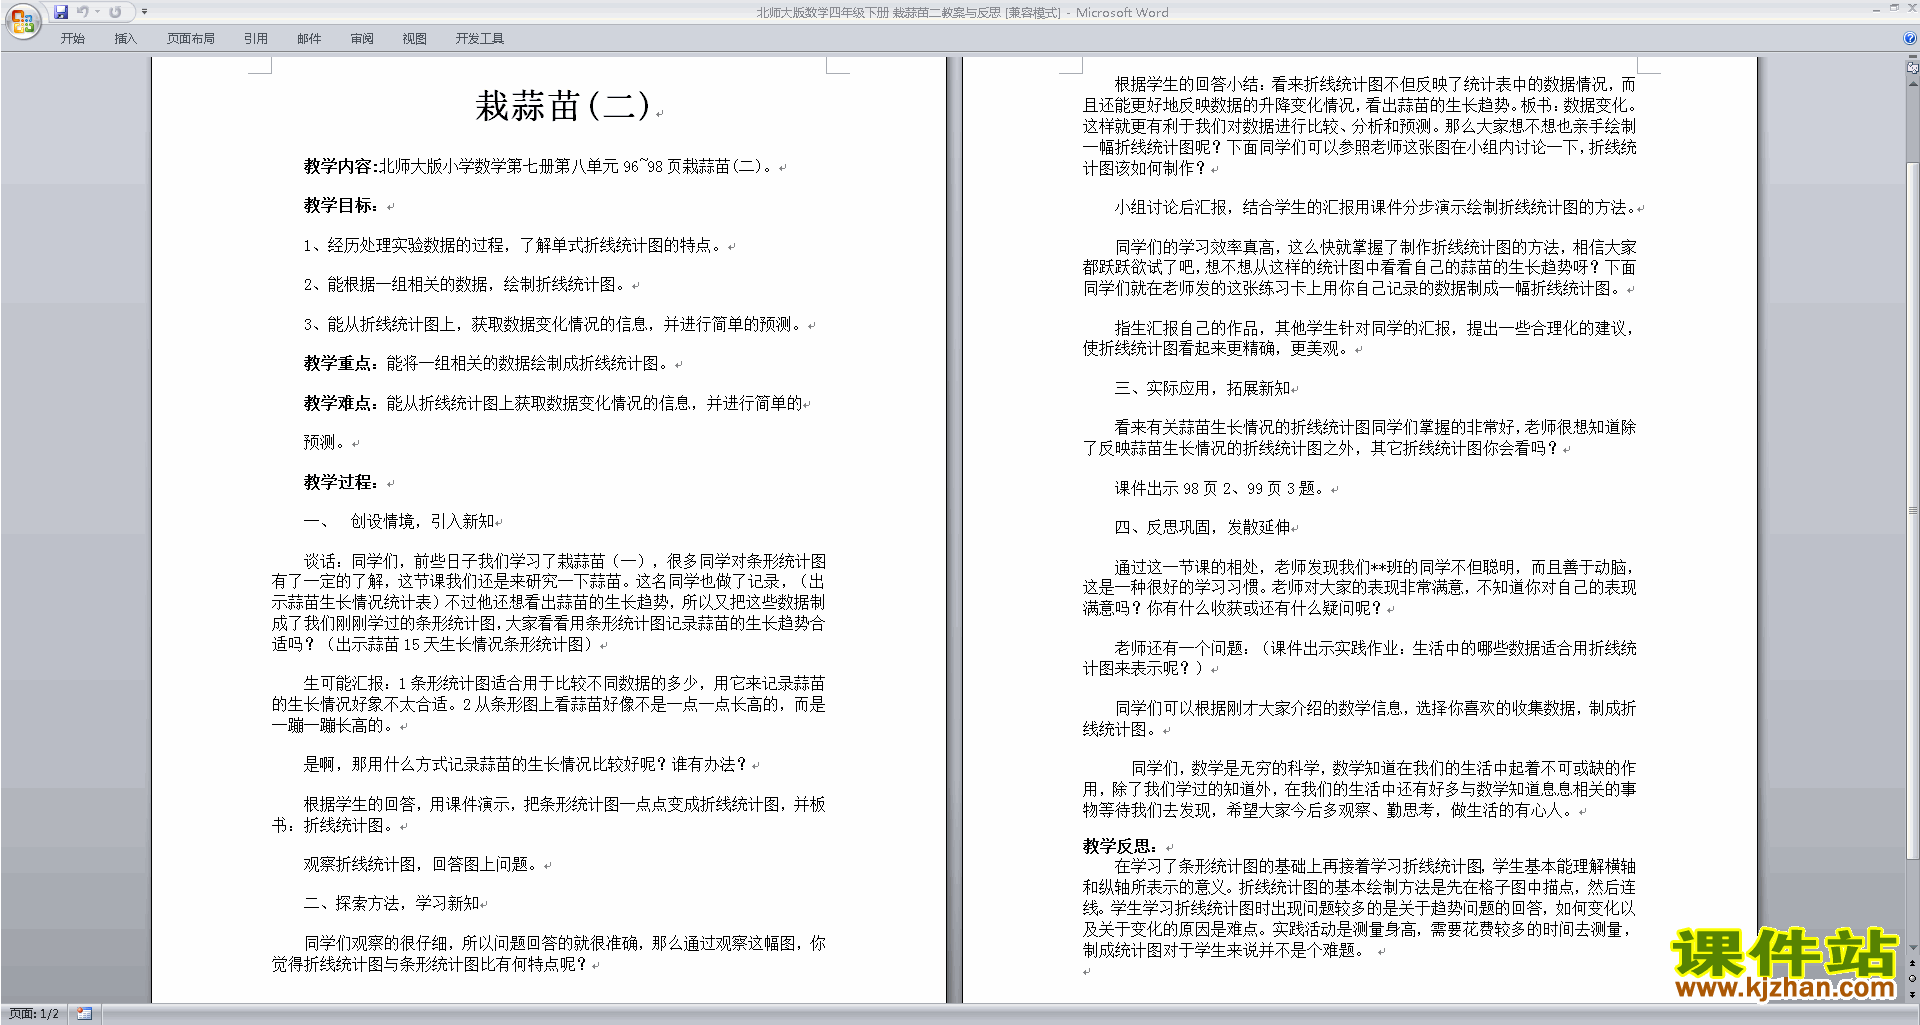Open the 审阅 ribbon tab

click(362, 38)
